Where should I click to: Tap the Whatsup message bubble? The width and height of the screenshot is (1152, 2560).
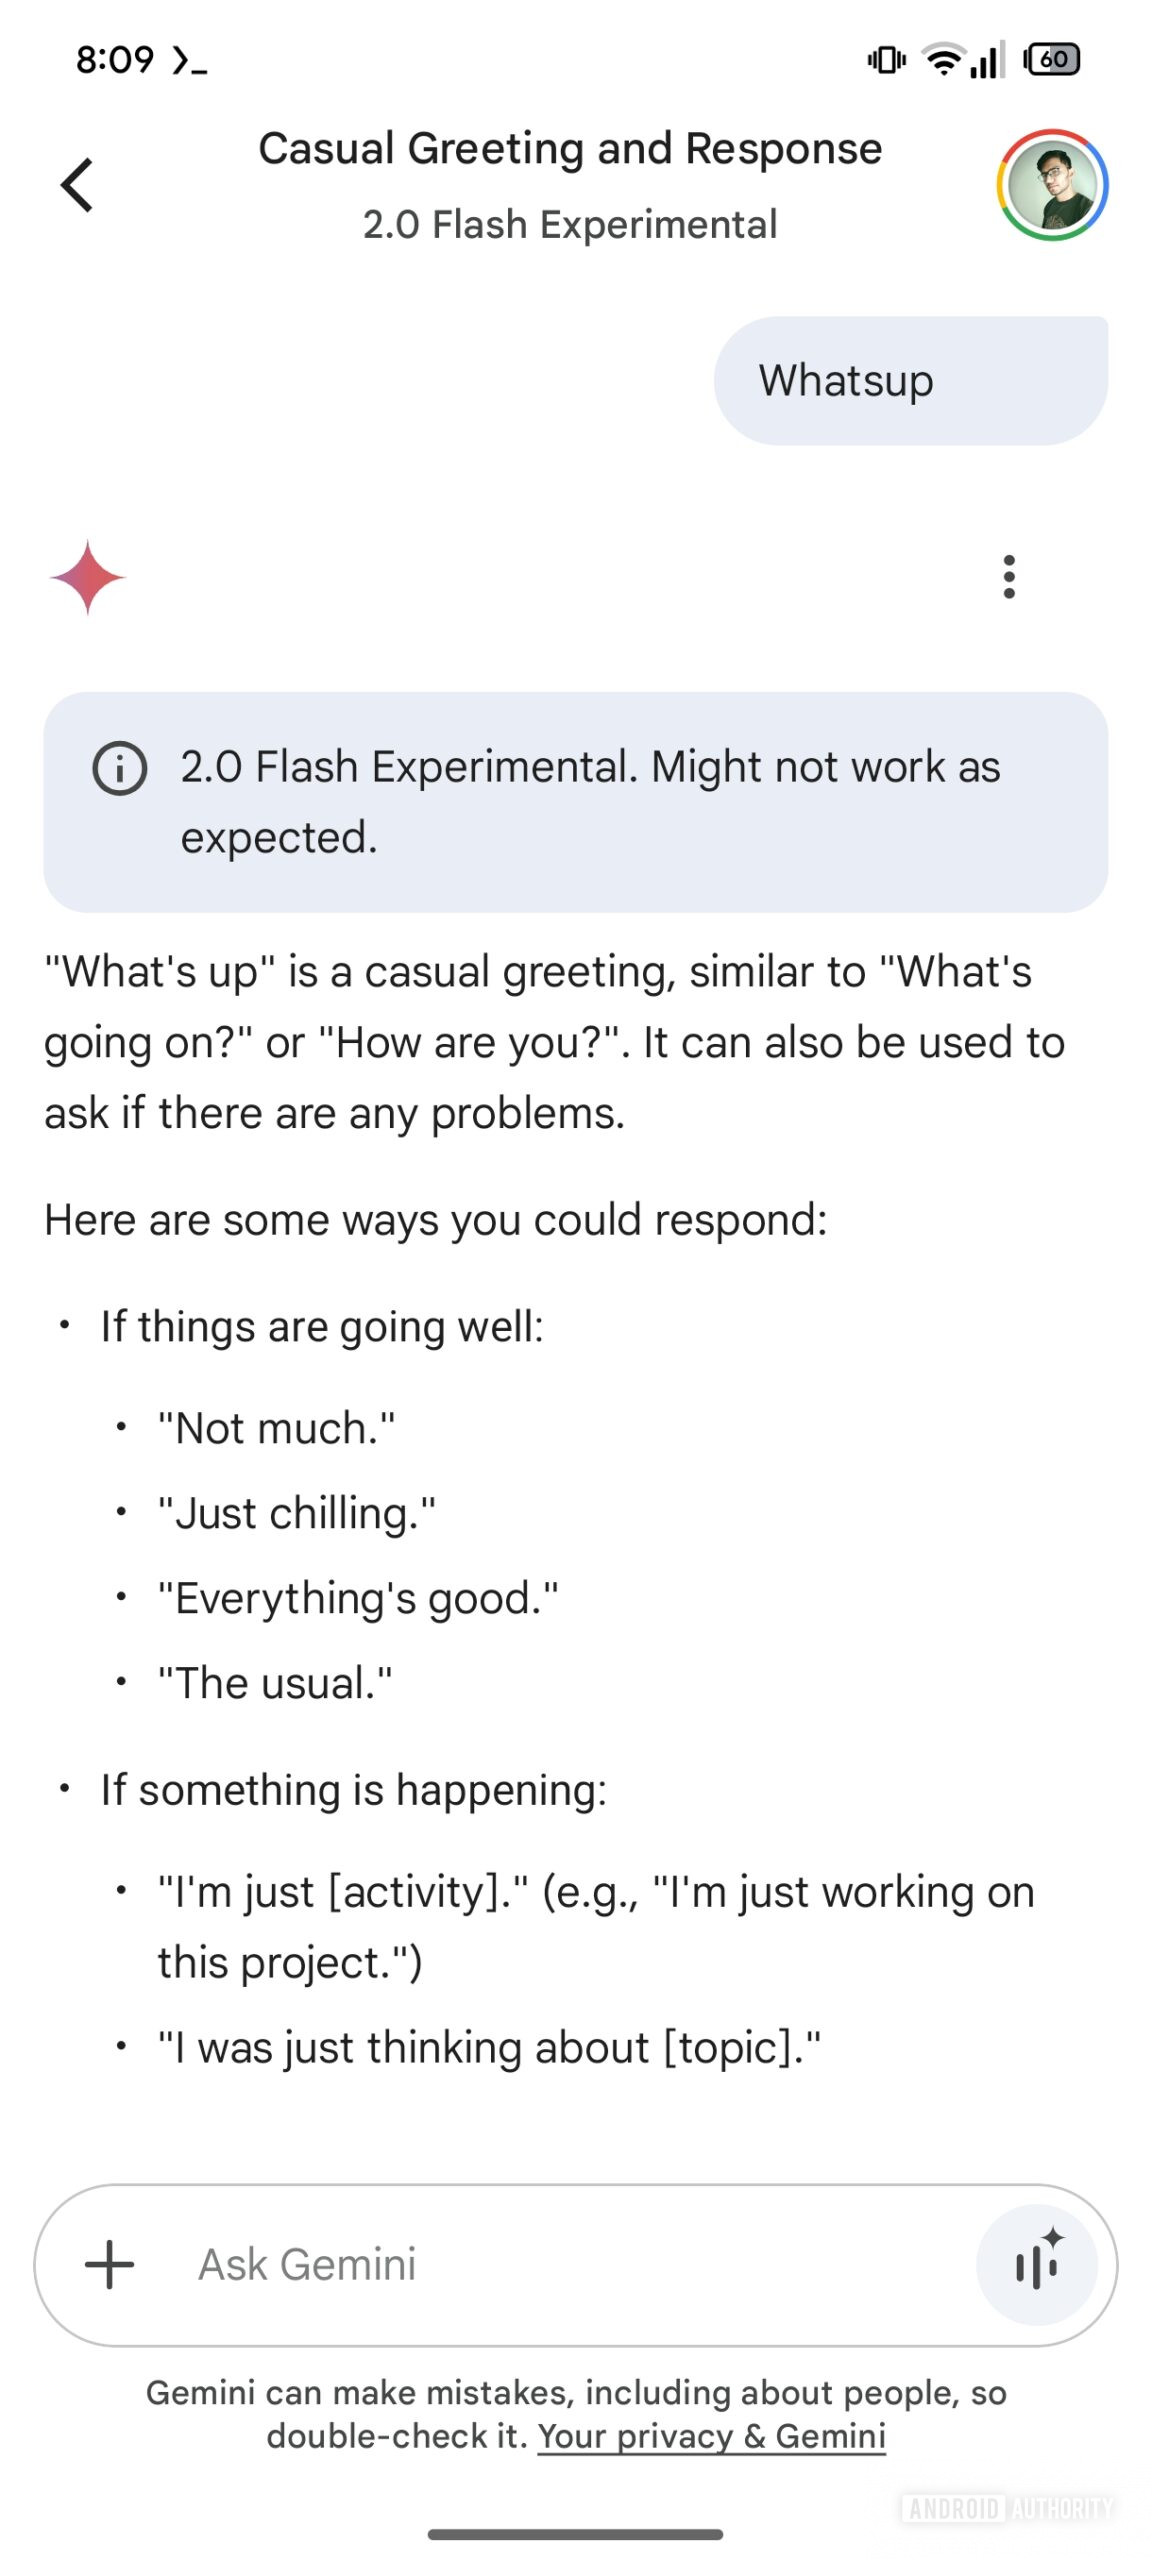[910, 381]
